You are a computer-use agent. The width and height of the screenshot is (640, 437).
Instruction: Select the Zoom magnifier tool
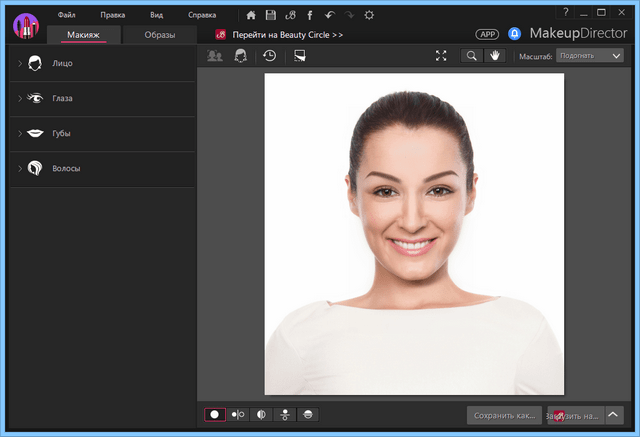pos(470,56)
